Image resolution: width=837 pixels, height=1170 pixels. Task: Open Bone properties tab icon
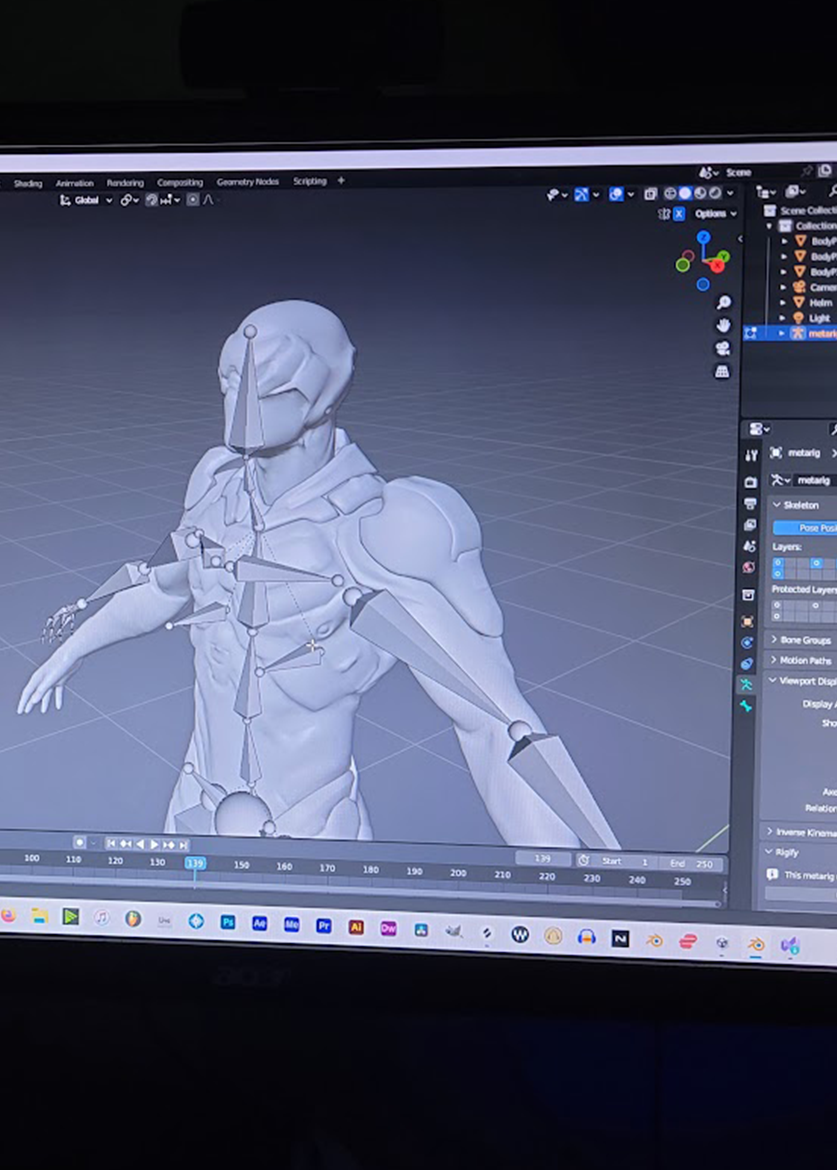point(747,706)
